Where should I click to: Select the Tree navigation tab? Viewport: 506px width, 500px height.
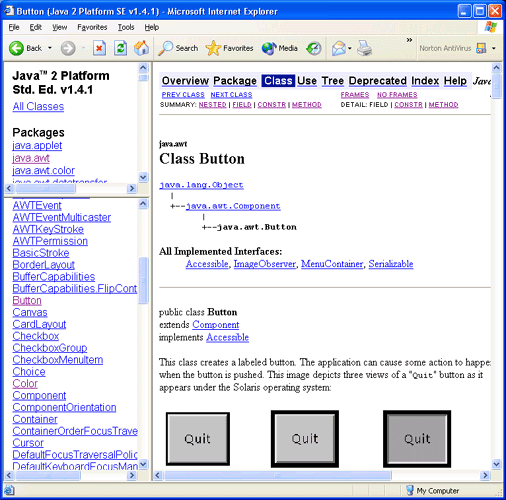[x=333, y=81]
